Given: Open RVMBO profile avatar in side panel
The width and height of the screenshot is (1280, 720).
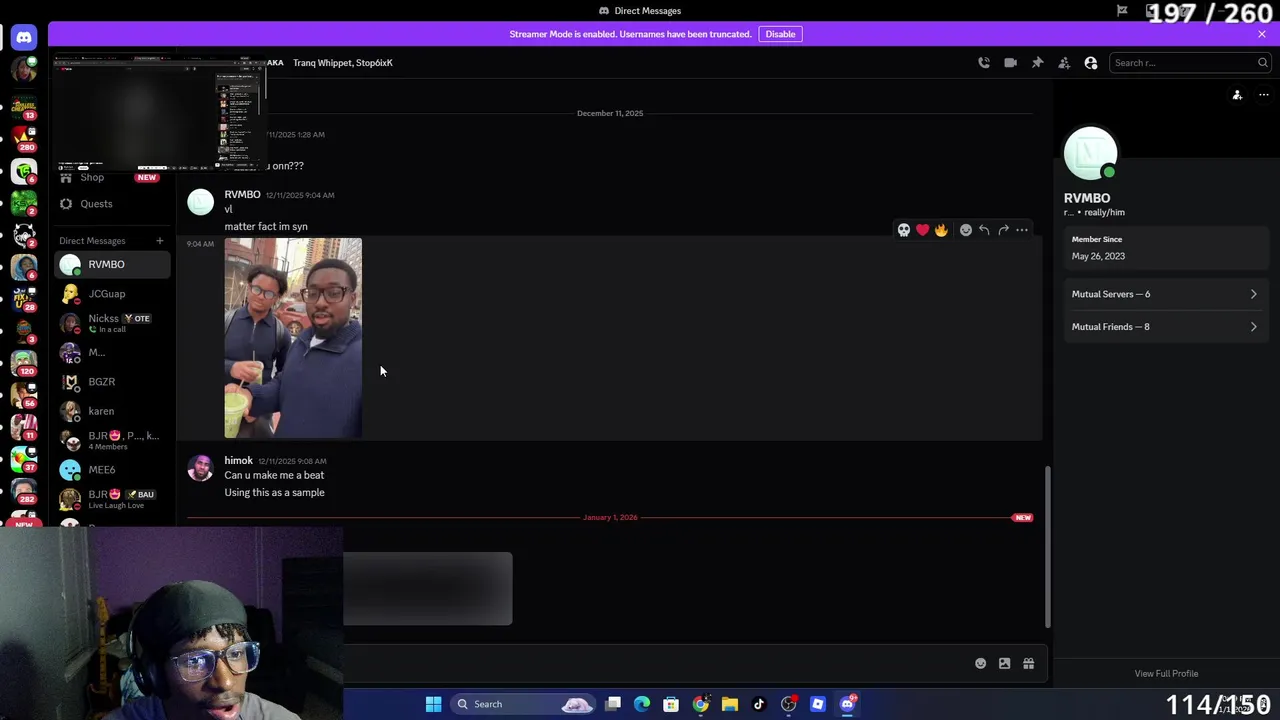Looking at the screenshot, I should pos(1091,153).
